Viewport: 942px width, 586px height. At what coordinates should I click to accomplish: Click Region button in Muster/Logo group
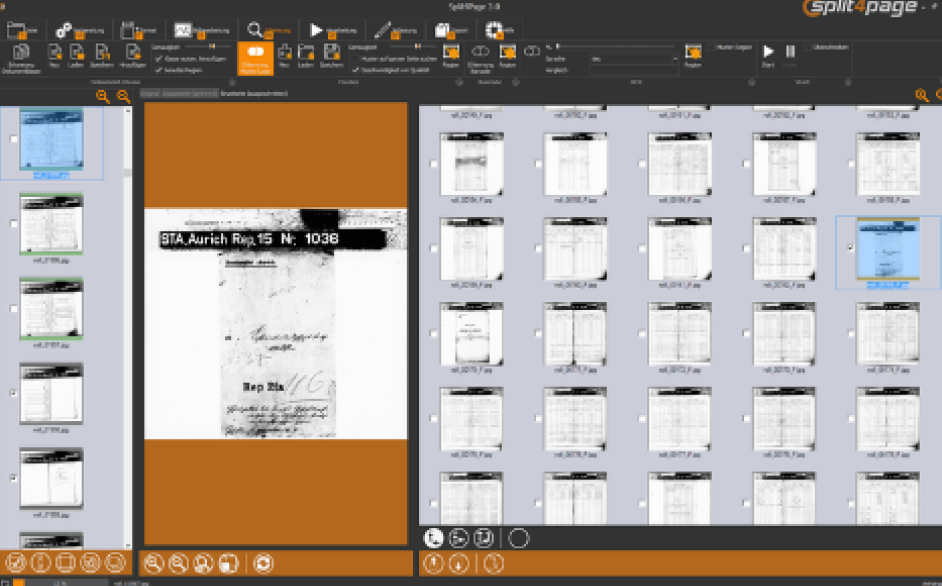pyautogui.click(x=451, y=55)
